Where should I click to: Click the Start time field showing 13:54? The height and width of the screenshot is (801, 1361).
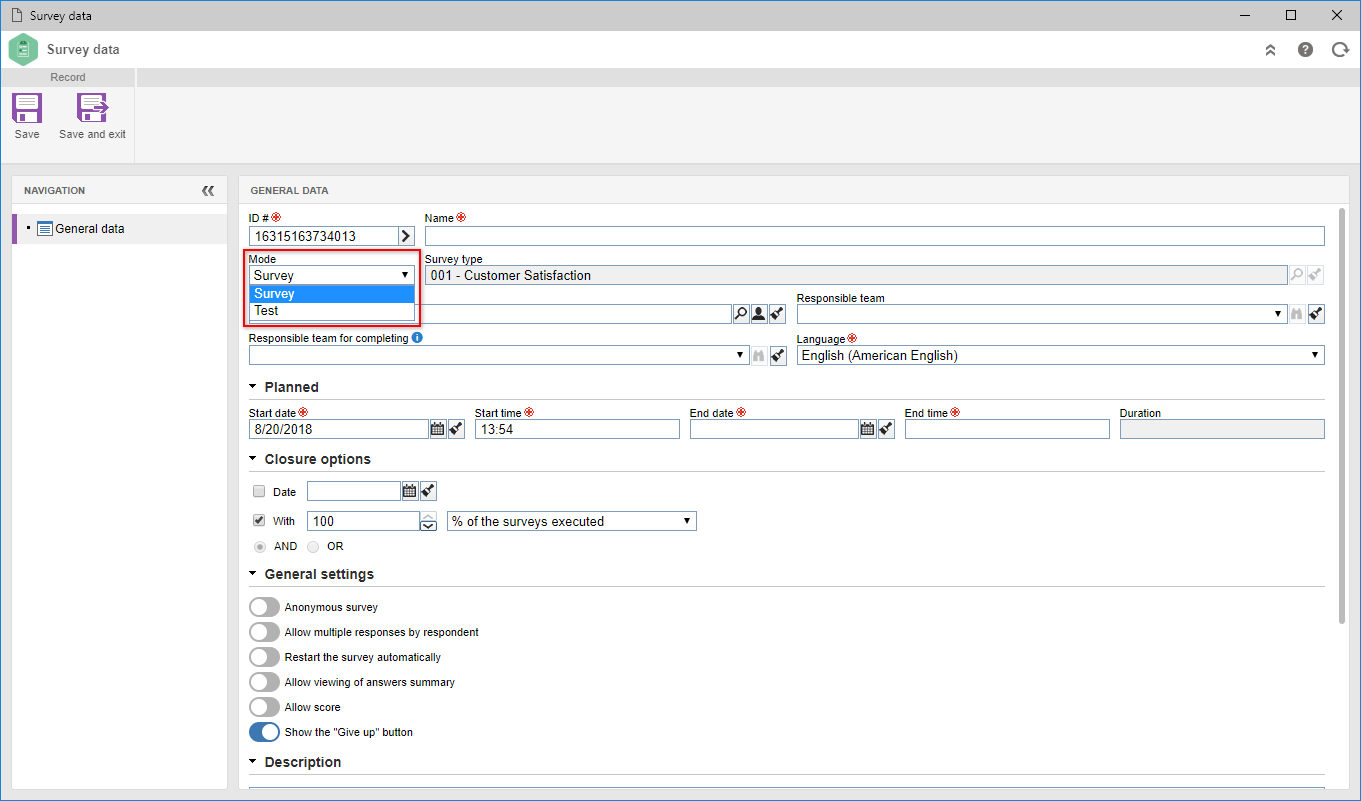(577, 429)
